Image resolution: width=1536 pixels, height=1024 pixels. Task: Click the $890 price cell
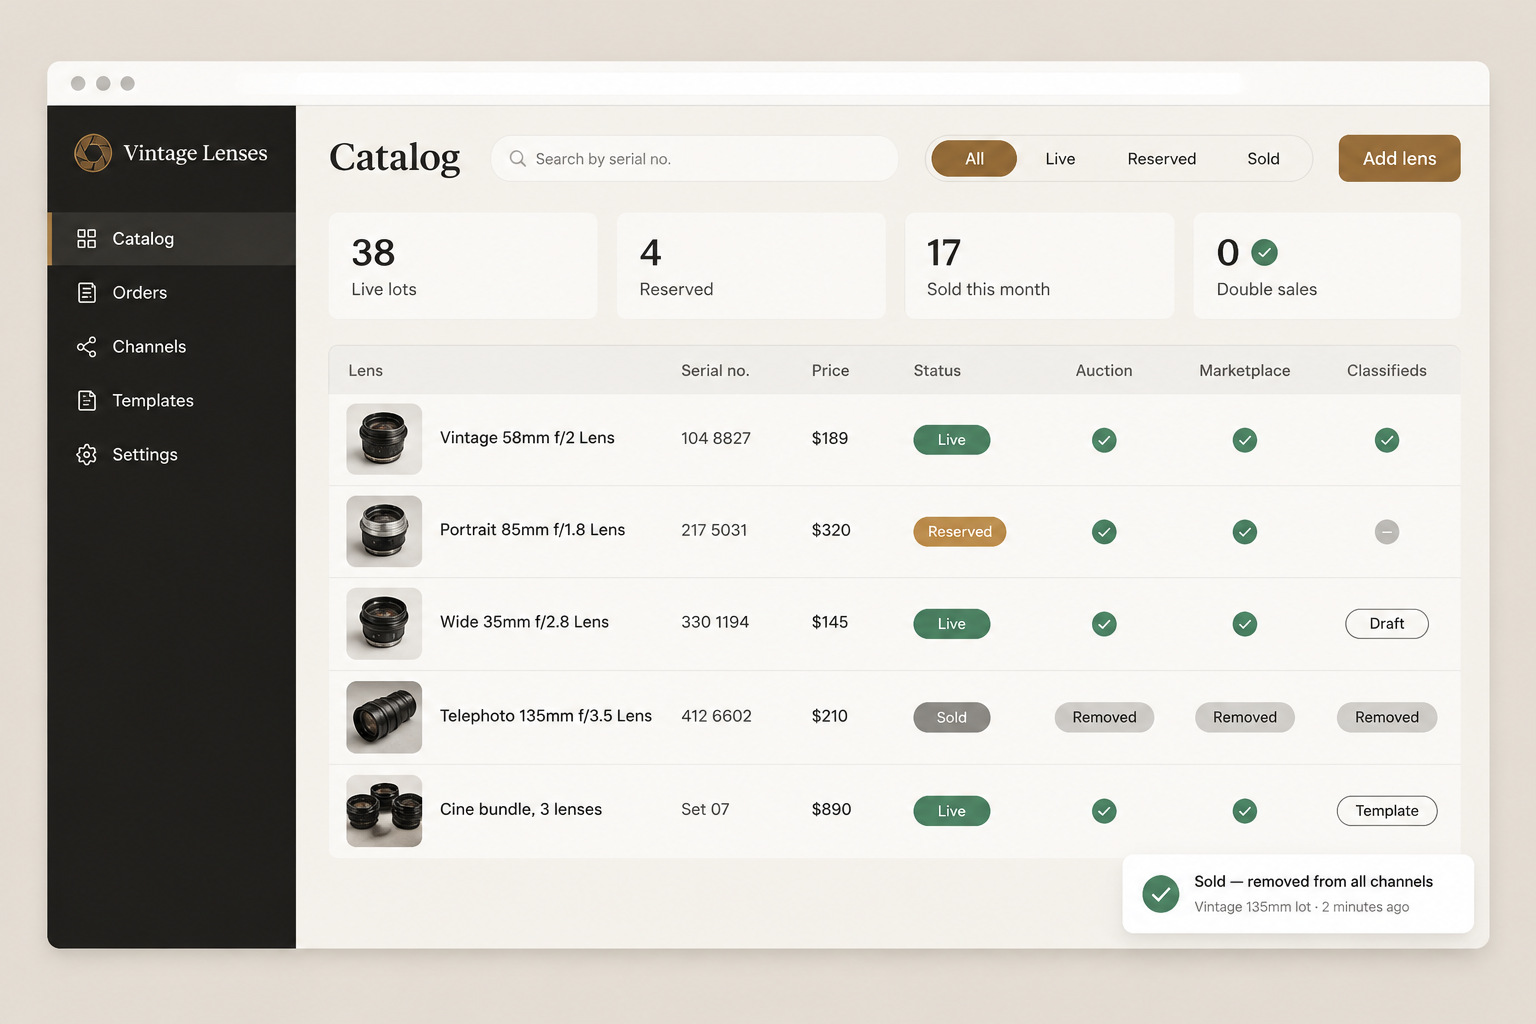[x=831, y=809]
